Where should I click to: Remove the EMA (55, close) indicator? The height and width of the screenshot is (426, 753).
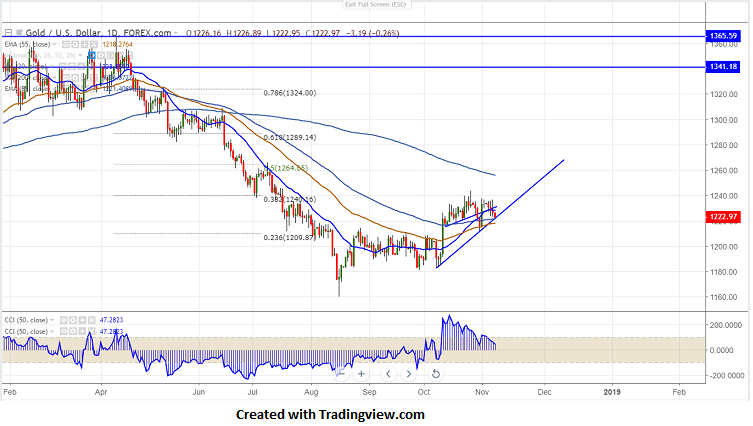[x=94, y=44]
